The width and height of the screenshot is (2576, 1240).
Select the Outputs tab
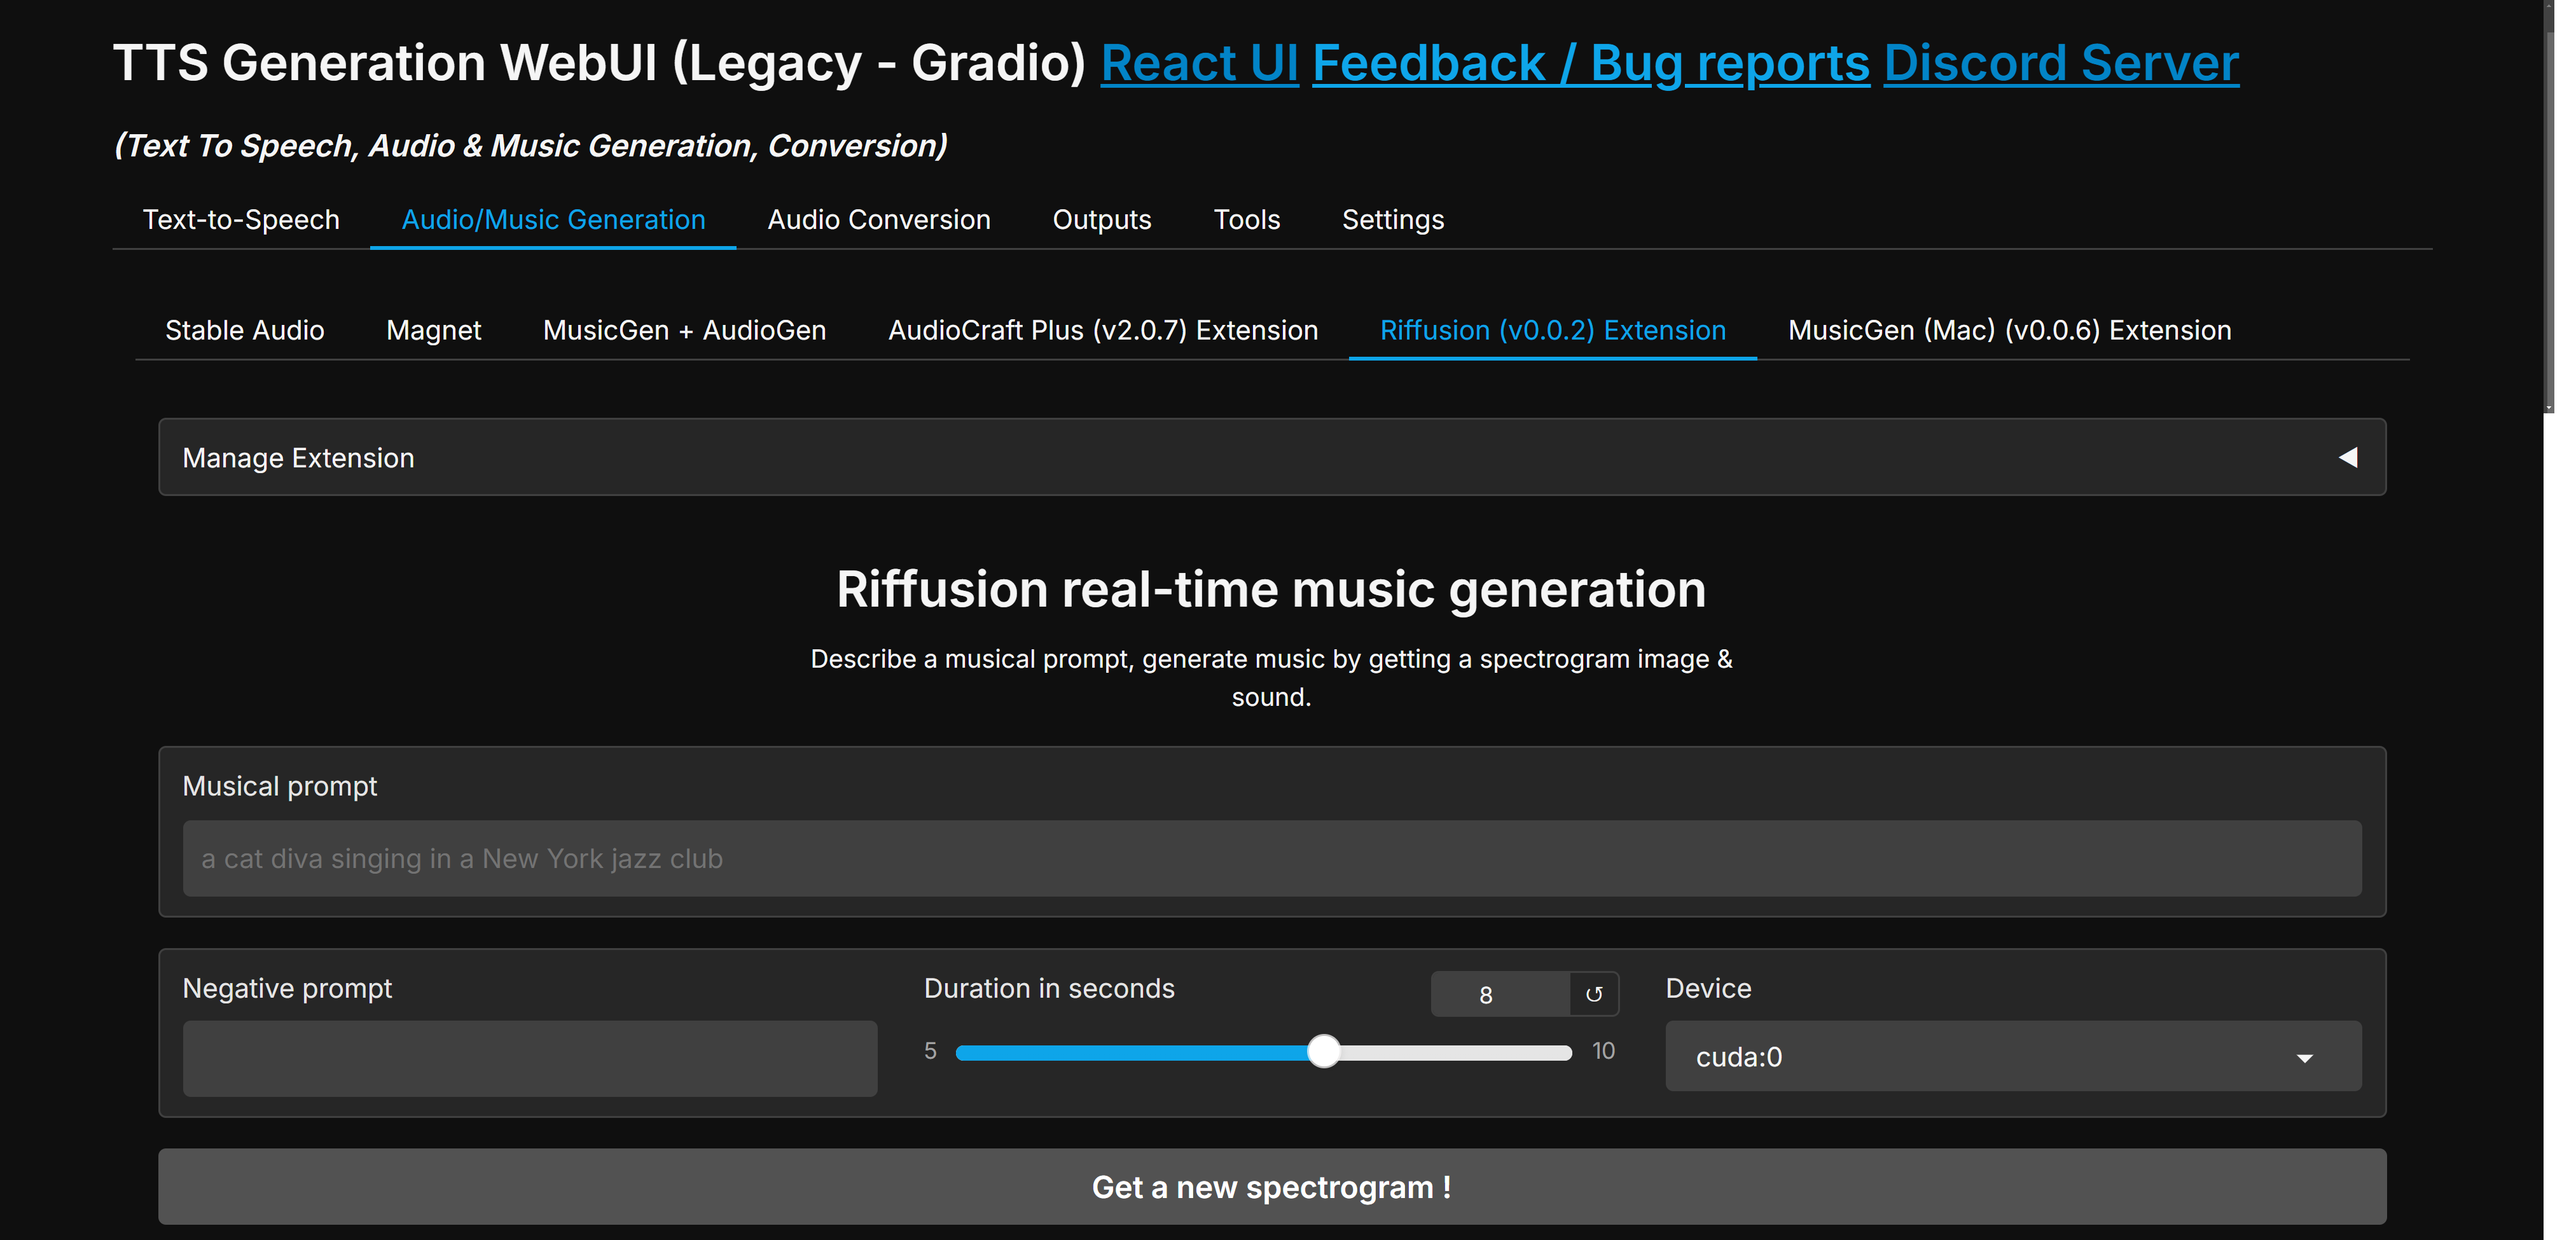(1101, 219)
